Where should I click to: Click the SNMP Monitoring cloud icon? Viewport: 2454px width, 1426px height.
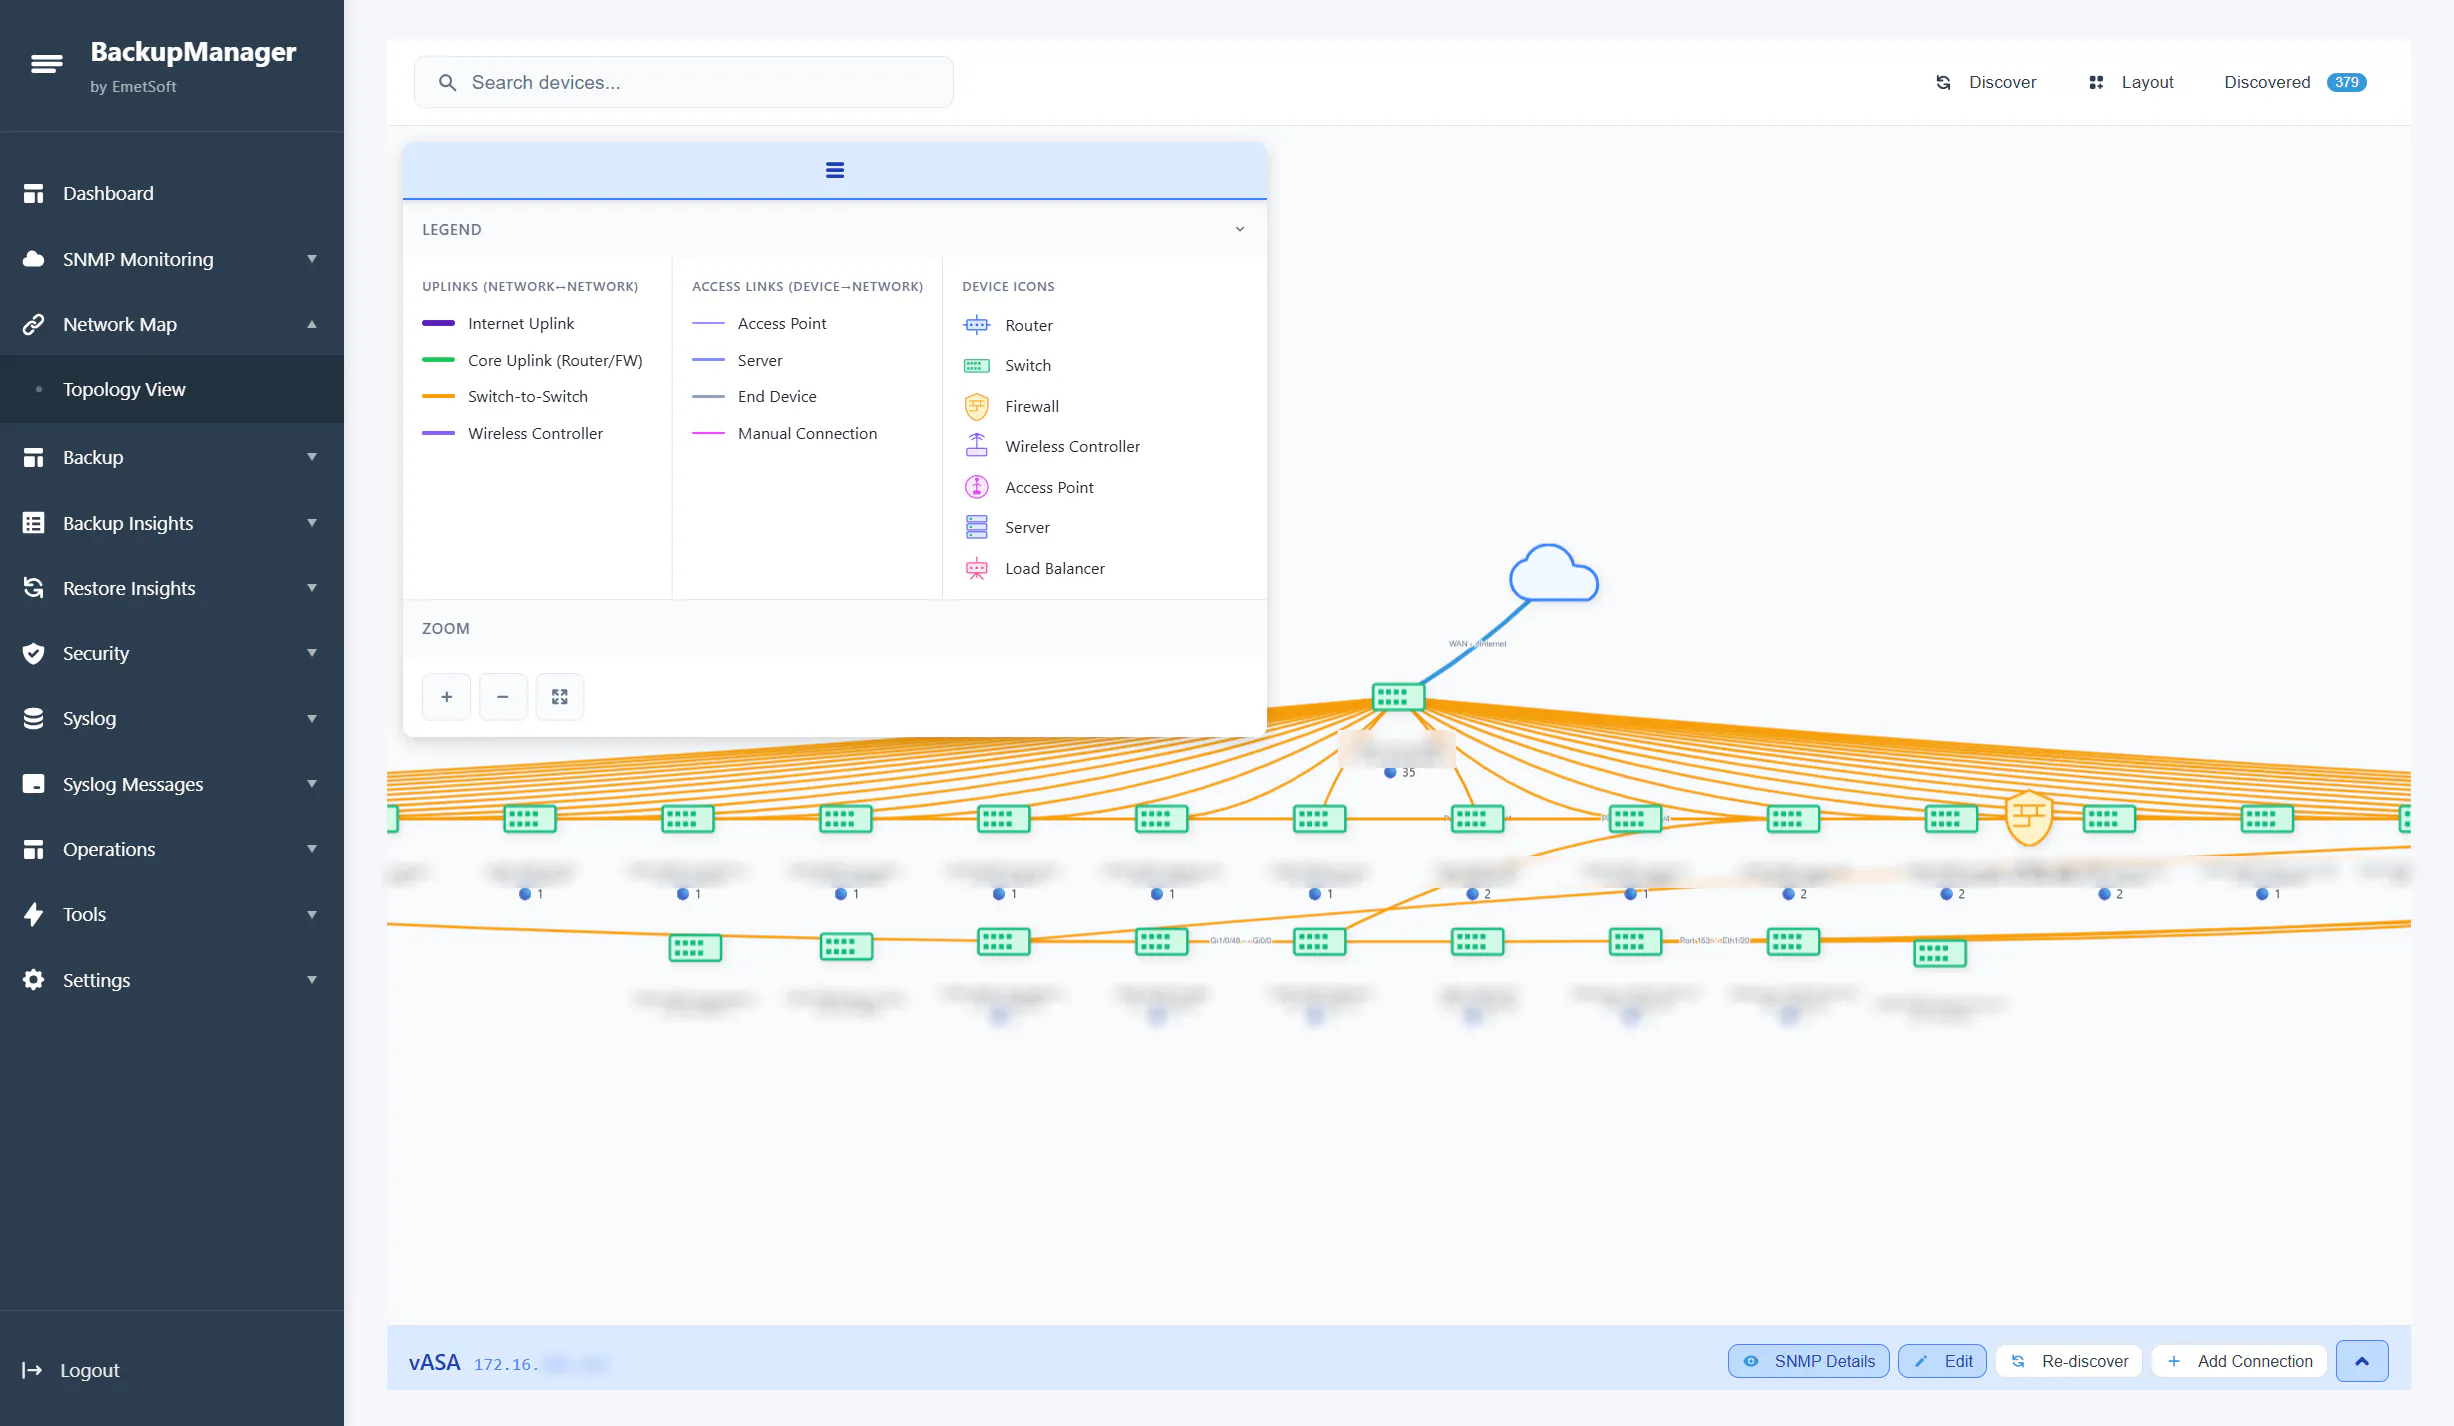pos(33,259)
